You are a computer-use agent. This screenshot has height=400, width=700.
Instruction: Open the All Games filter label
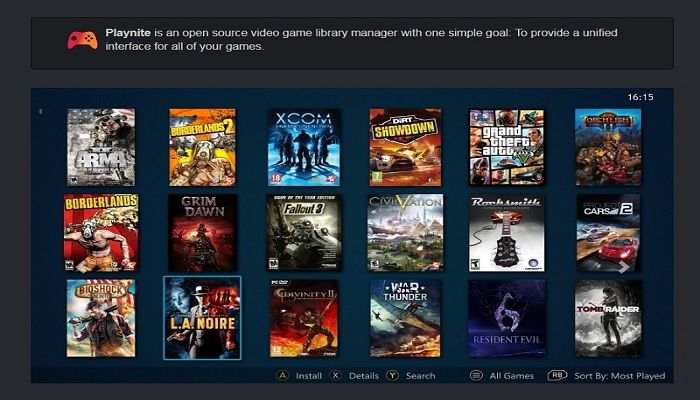tap(512, 376)
